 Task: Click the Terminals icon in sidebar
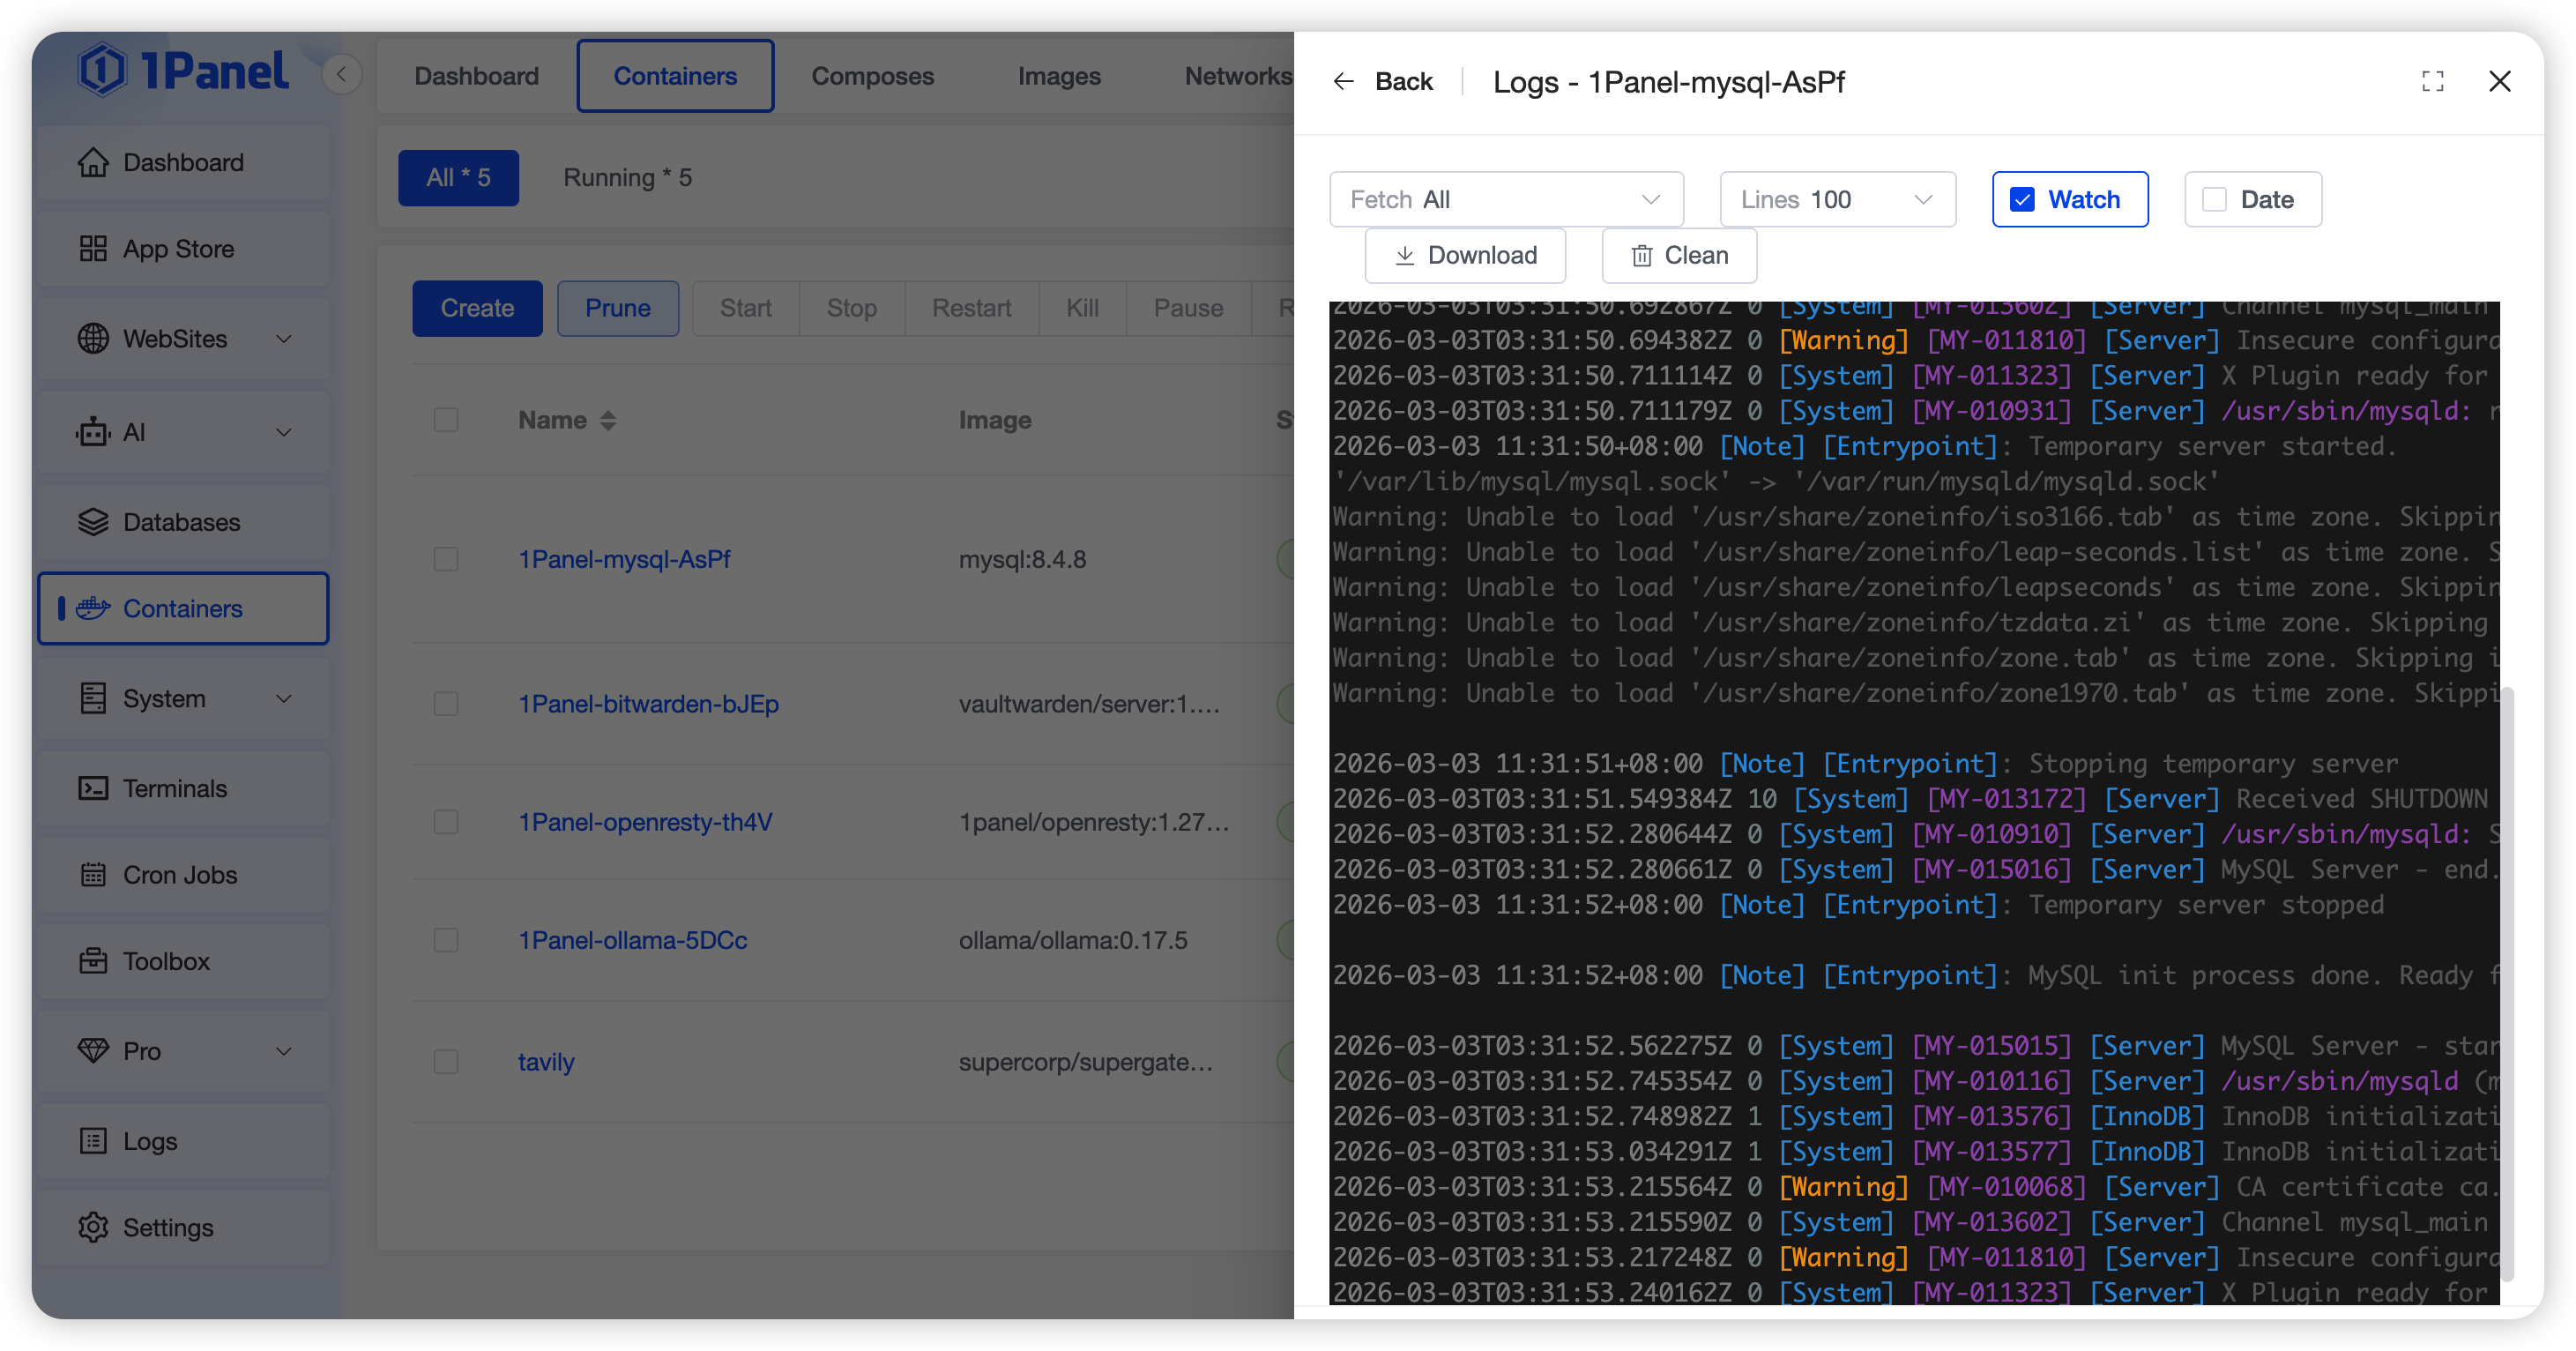[x=93, y=788]
